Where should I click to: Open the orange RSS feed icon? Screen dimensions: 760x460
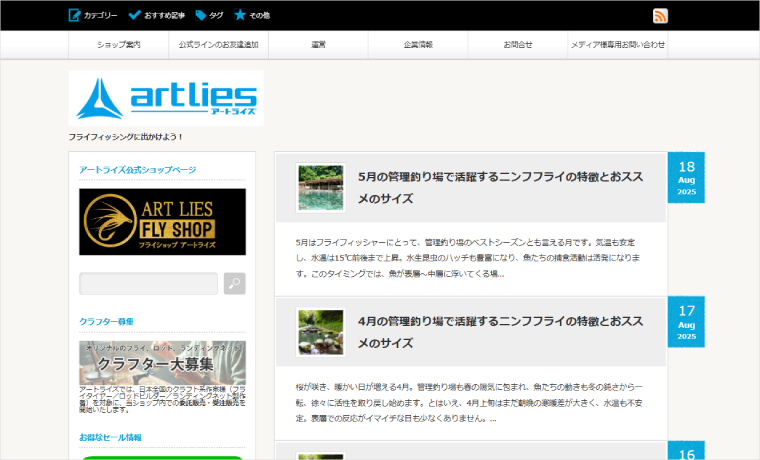click(660, 15)
